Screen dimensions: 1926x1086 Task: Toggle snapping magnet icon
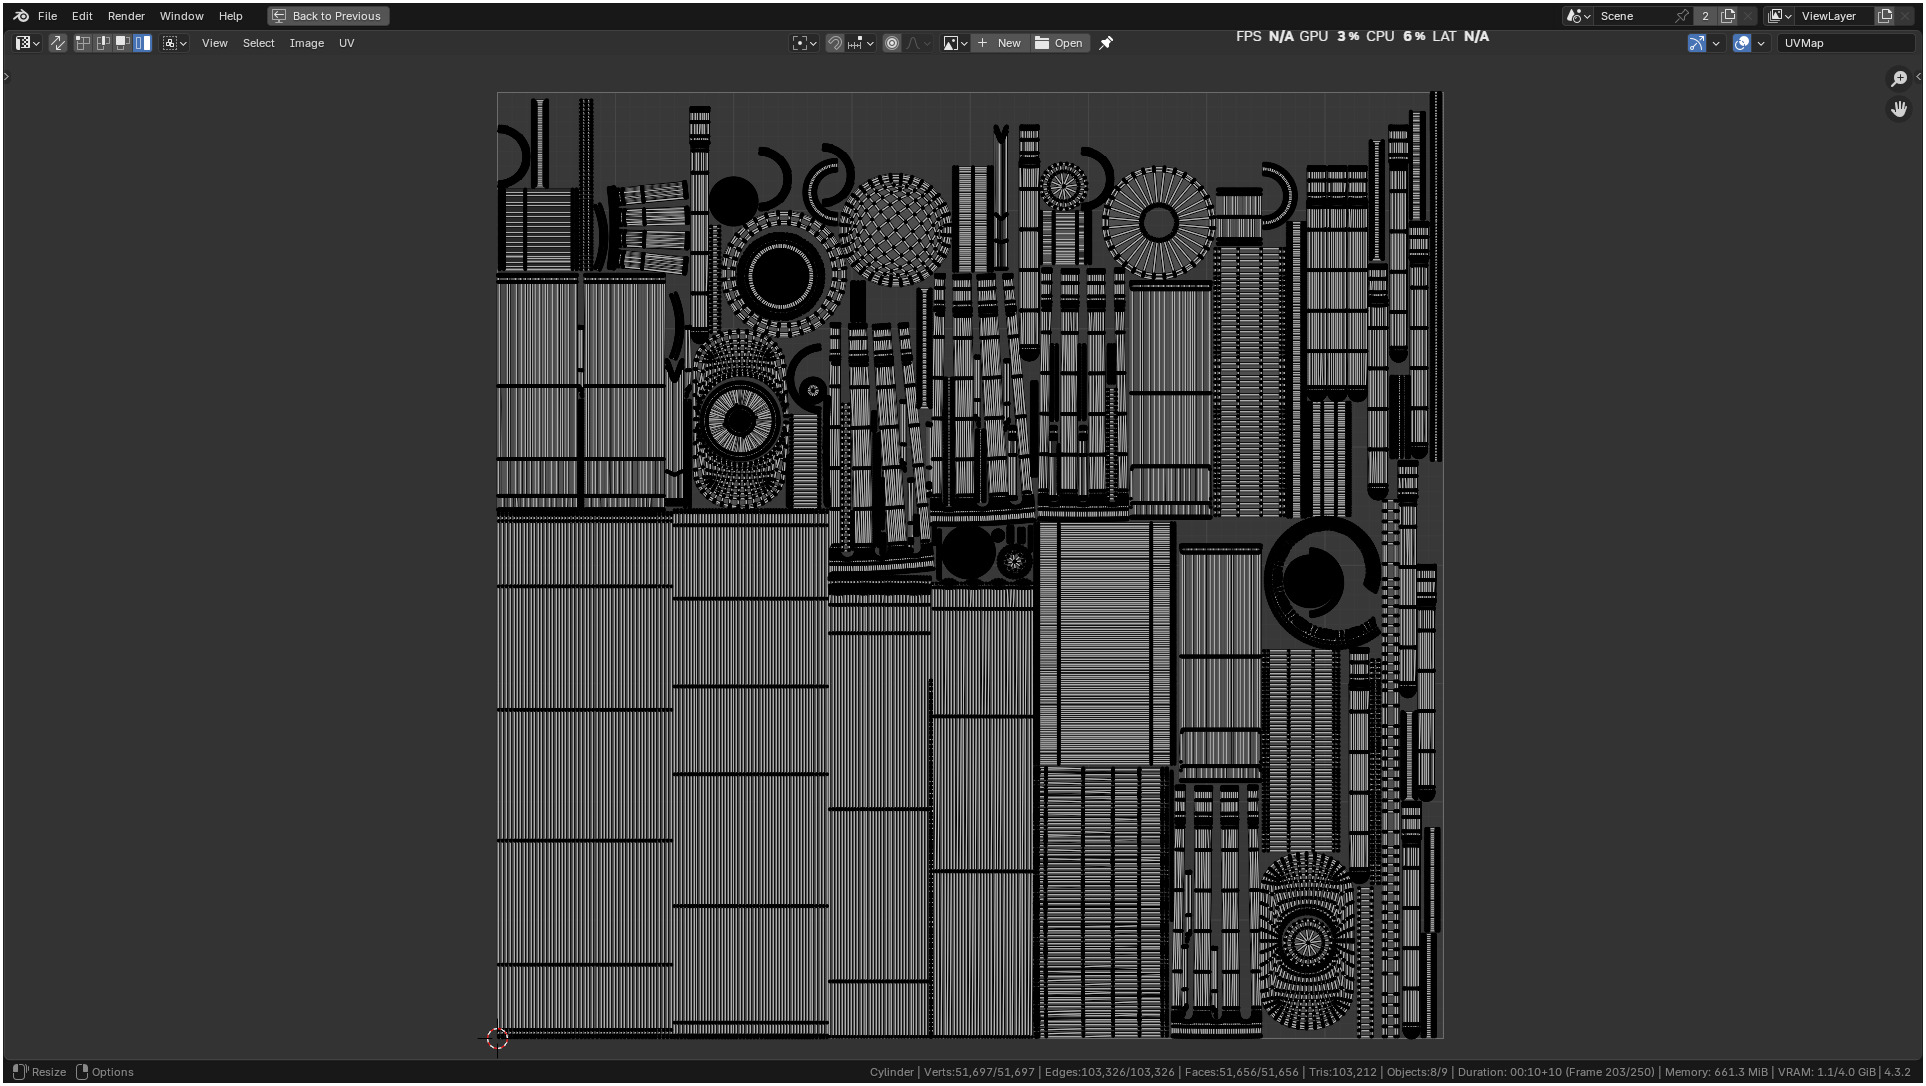(834, 43)
